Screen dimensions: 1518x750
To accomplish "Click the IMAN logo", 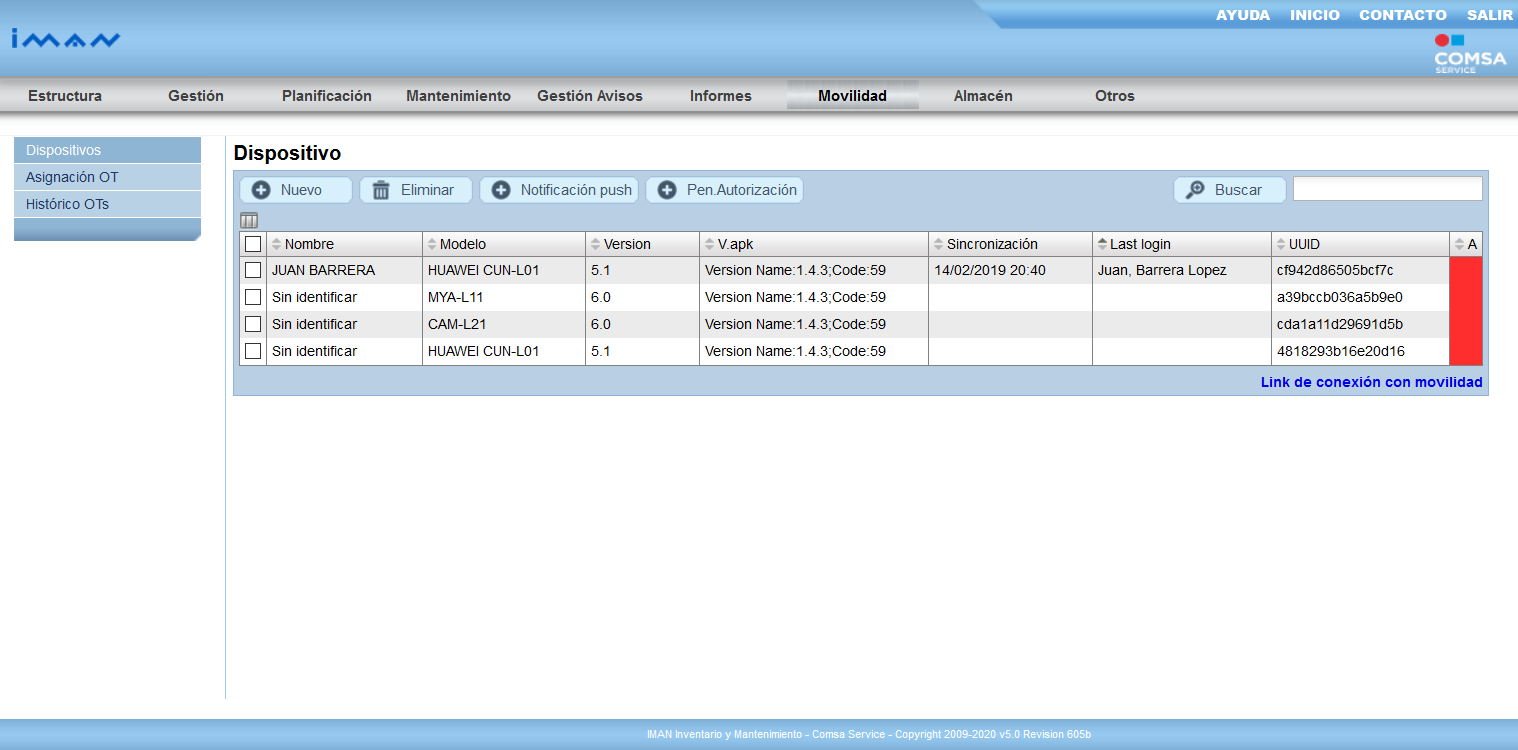I will tap(66, 39).
